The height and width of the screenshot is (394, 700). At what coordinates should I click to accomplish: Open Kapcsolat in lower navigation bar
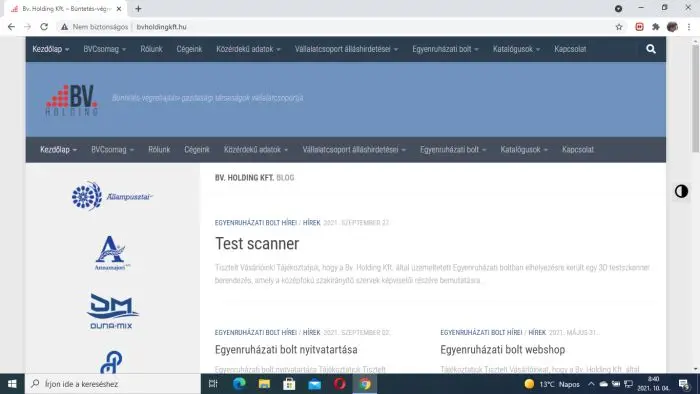(578, 149)
